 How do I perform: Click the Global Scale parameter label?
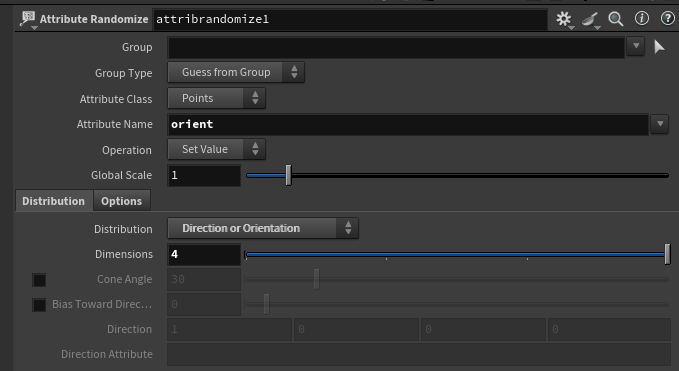(x=121, y=175)
